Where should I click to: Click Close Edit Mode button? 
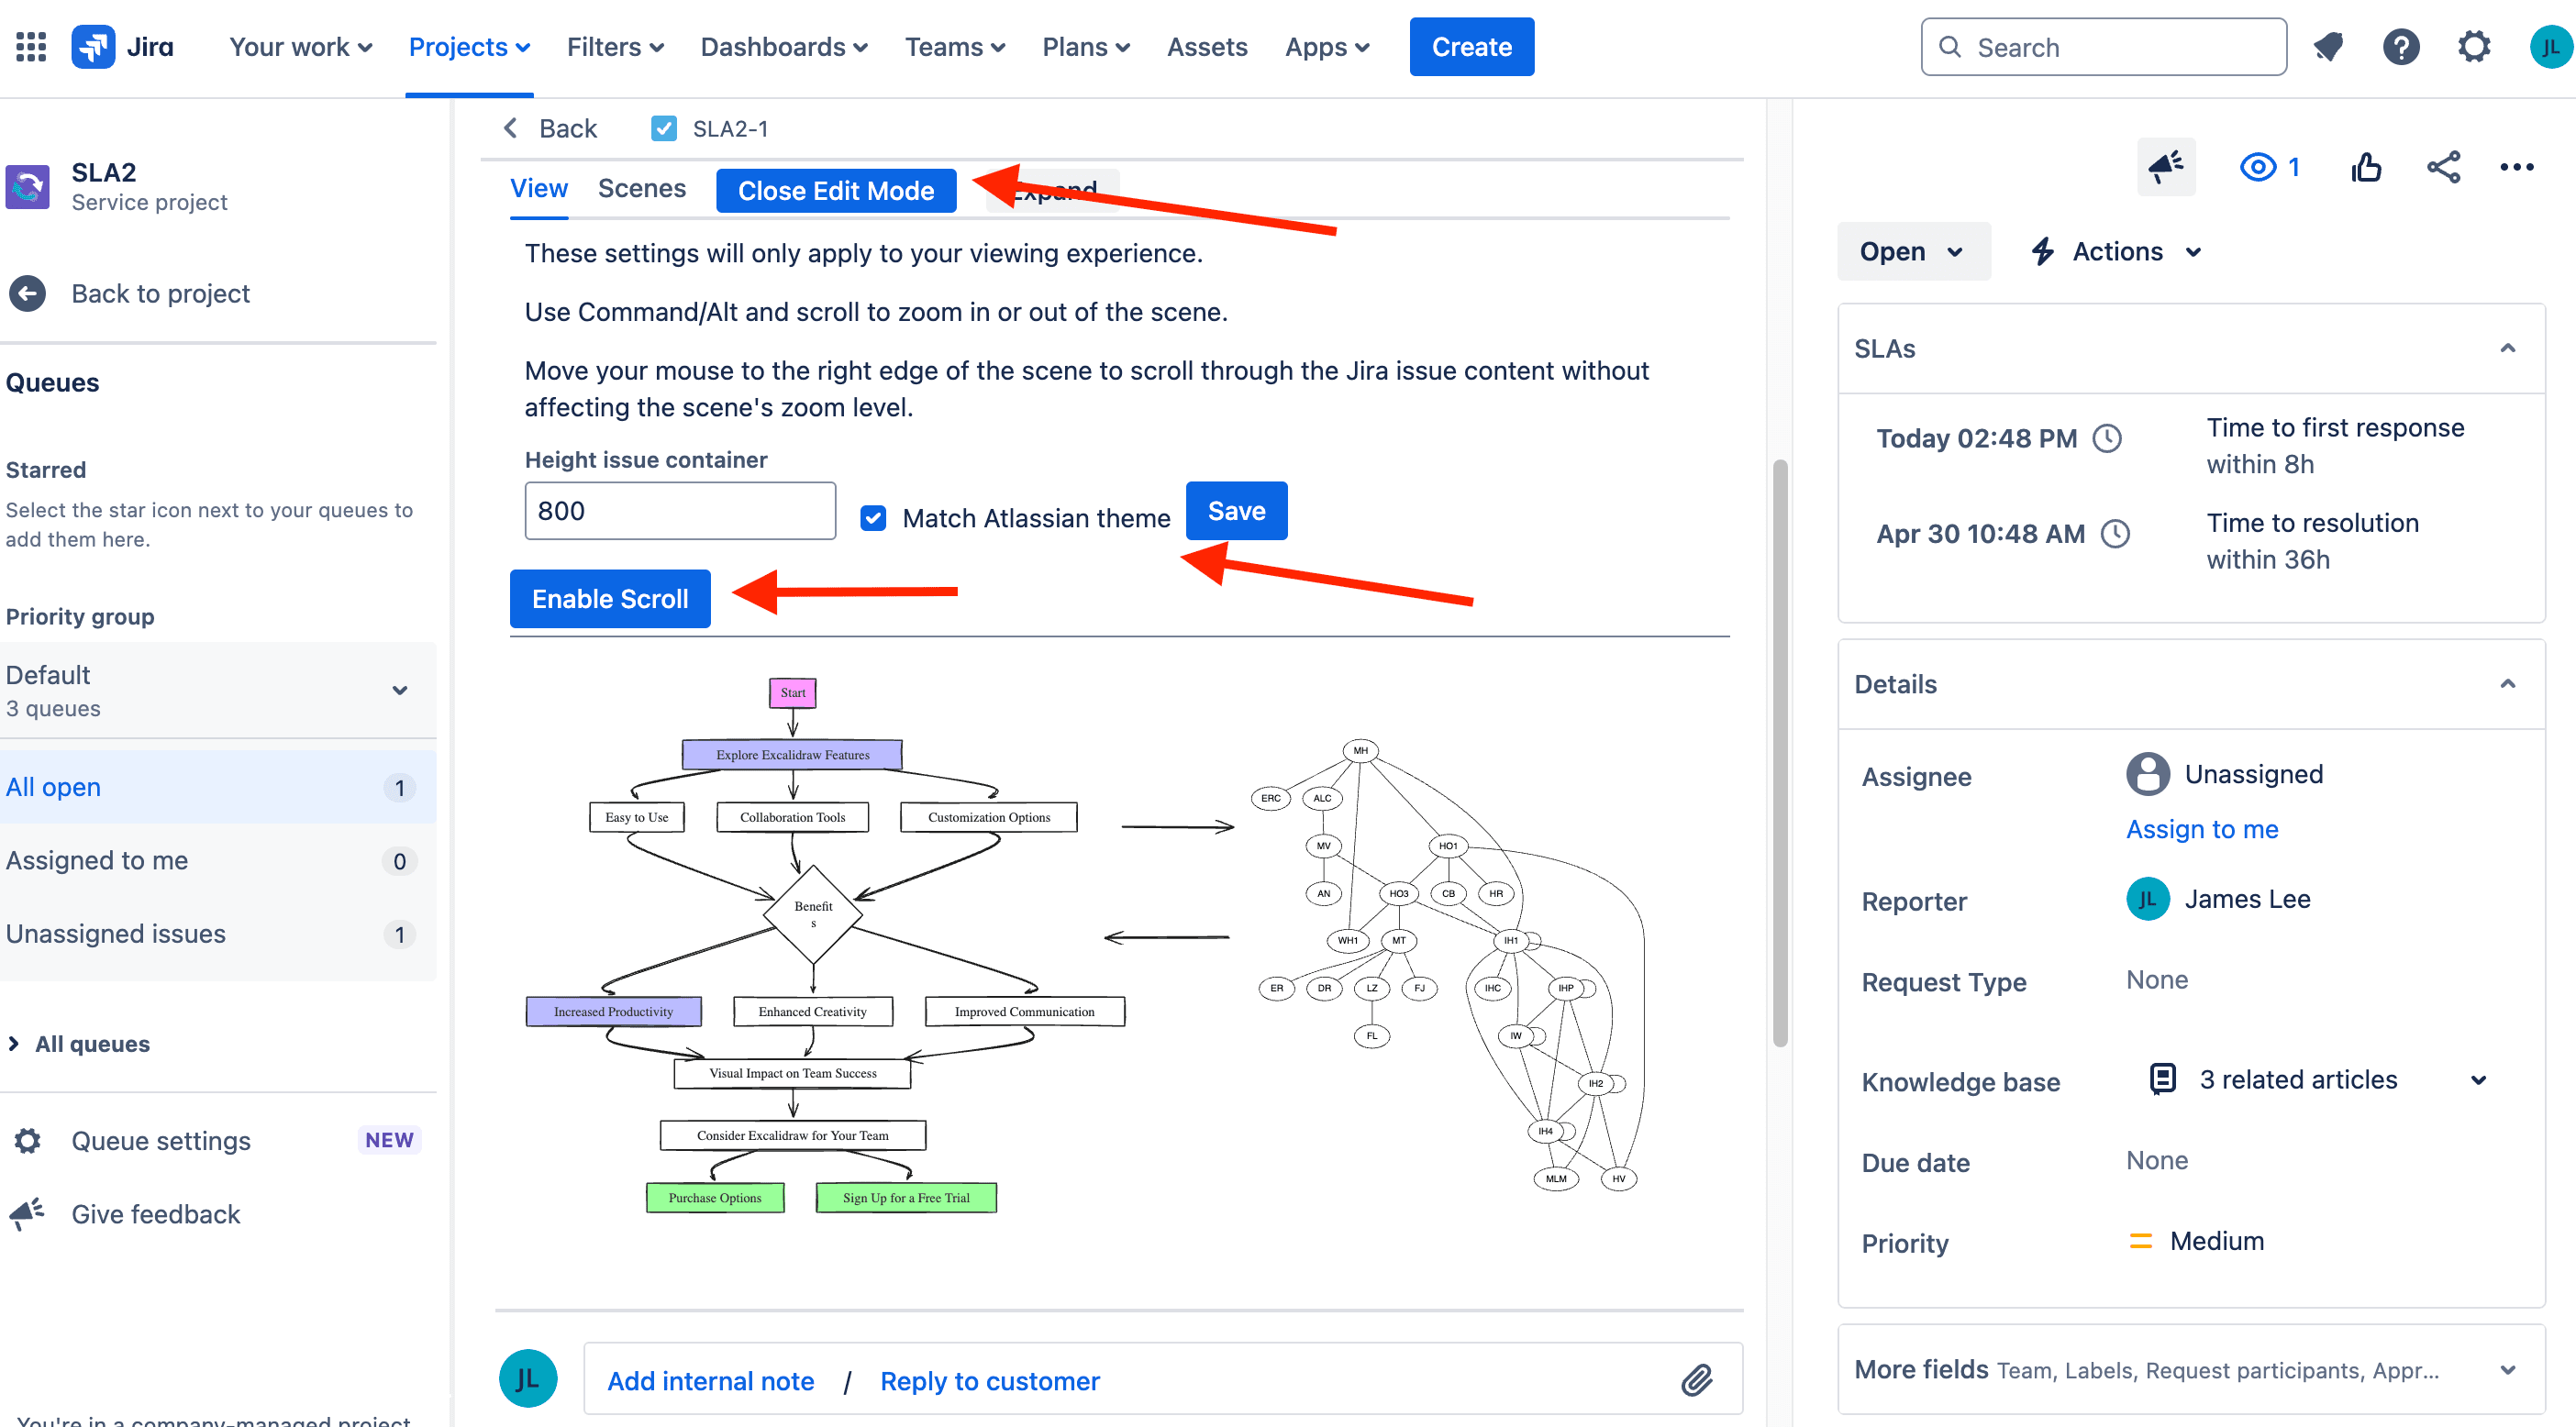point(836,190)
